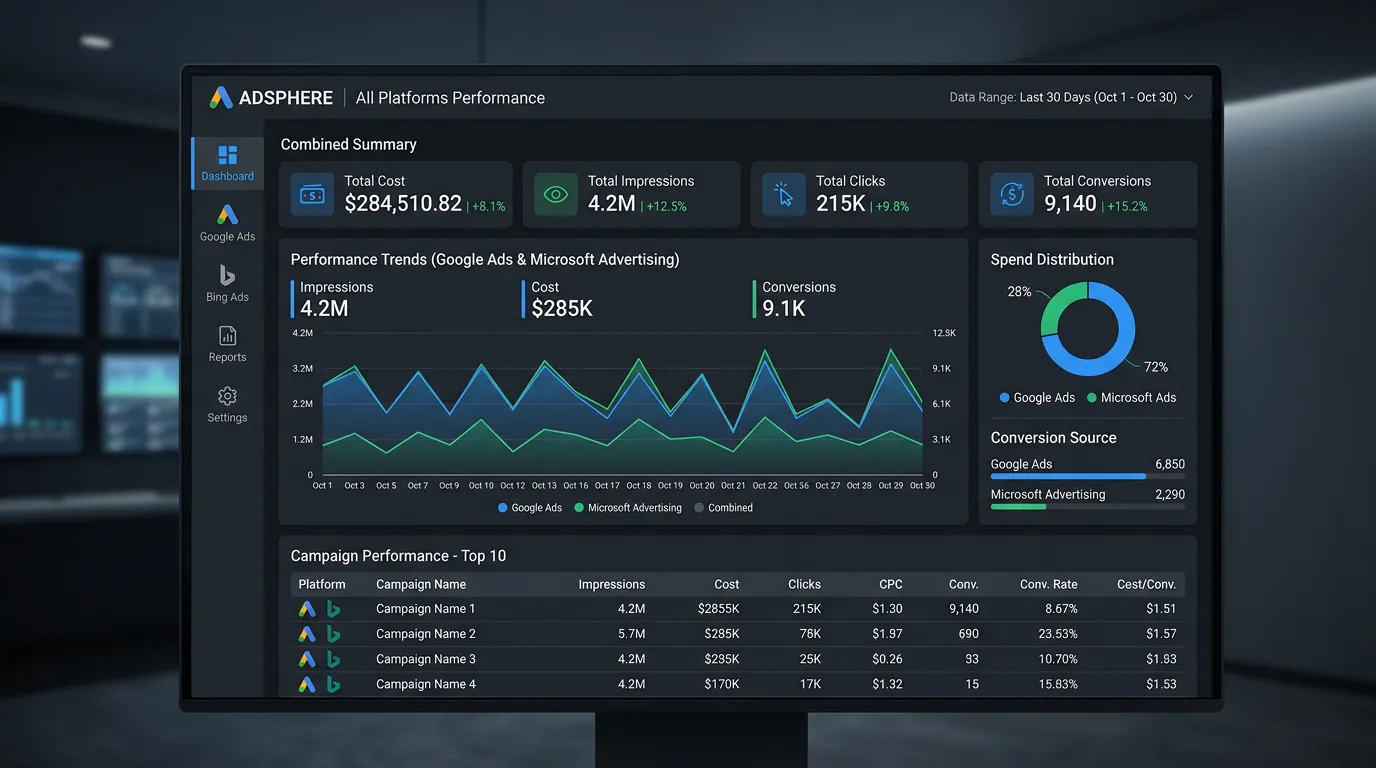Click the Total Impressions eye icon
Image resolution: width=1376 pixels, height=768 pixels.
point(555,194)
